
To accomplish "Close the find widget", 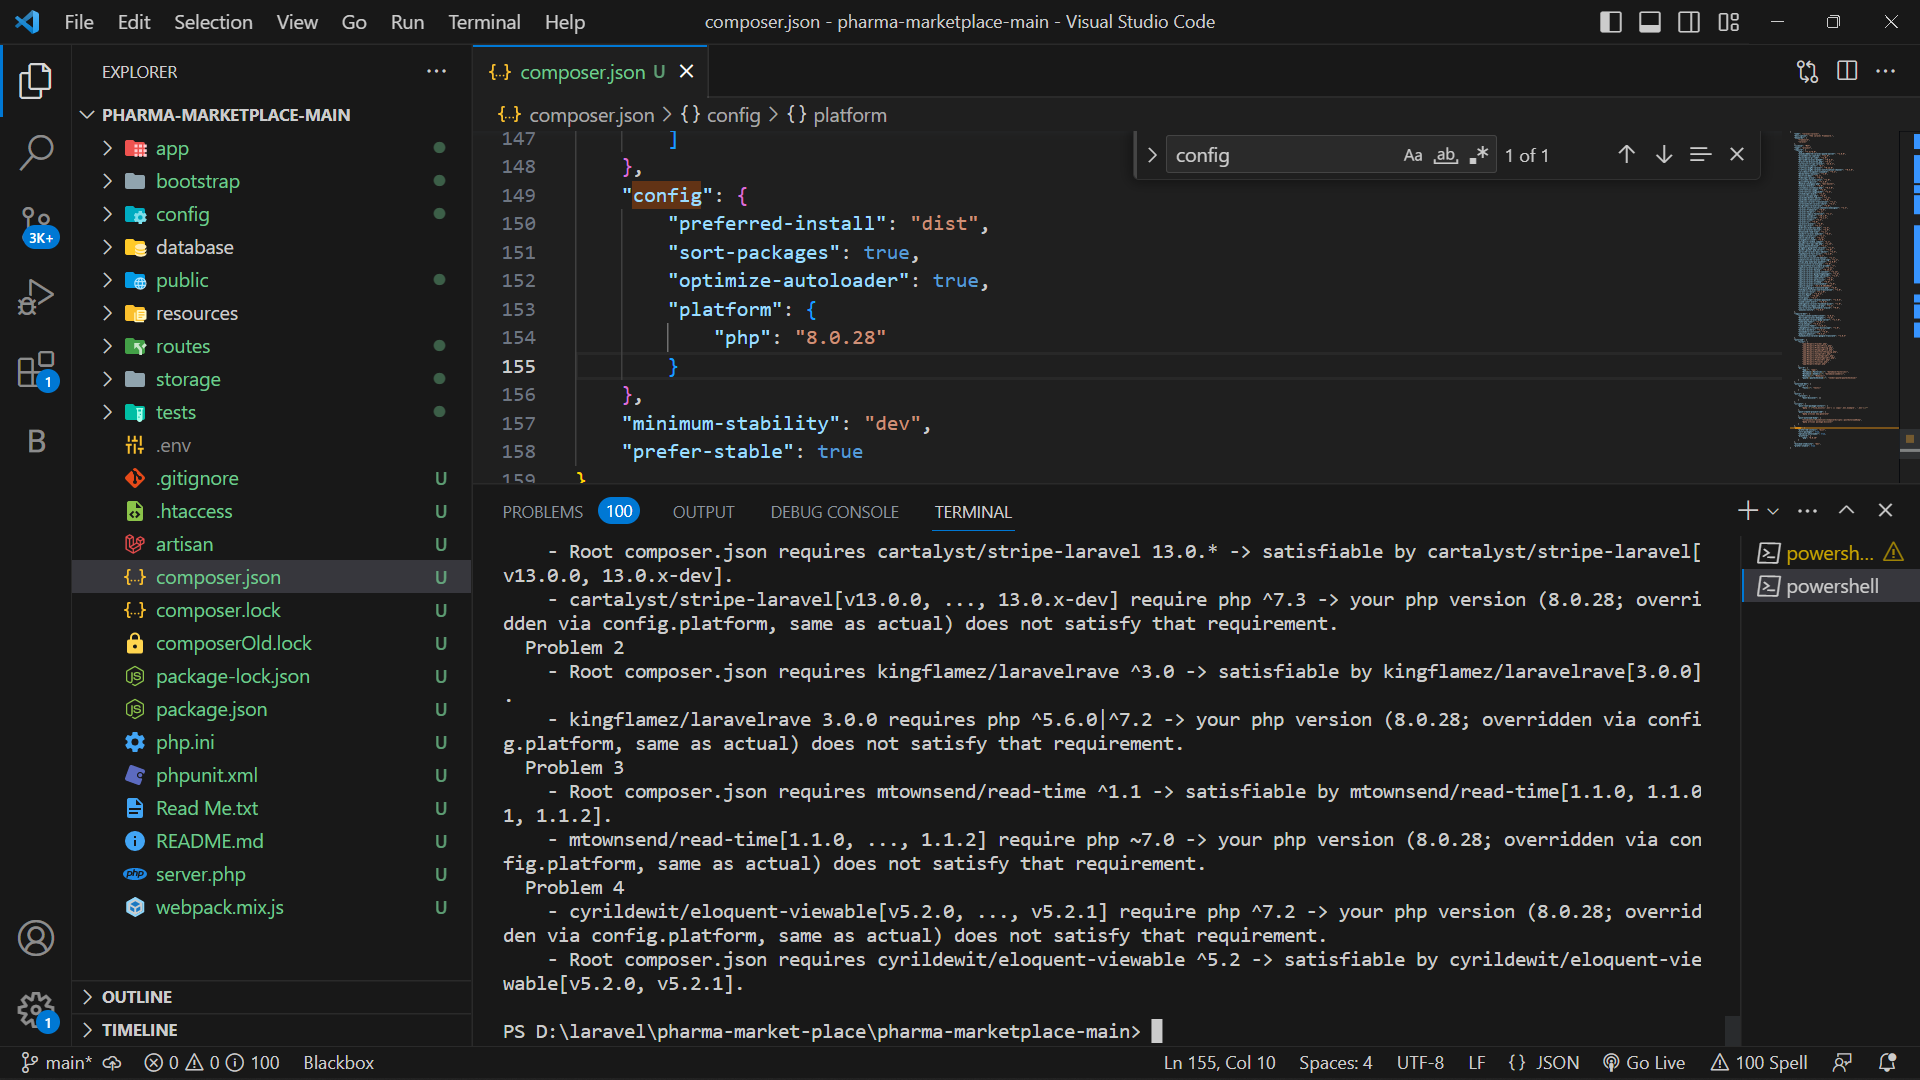I will pos(1737,155).
